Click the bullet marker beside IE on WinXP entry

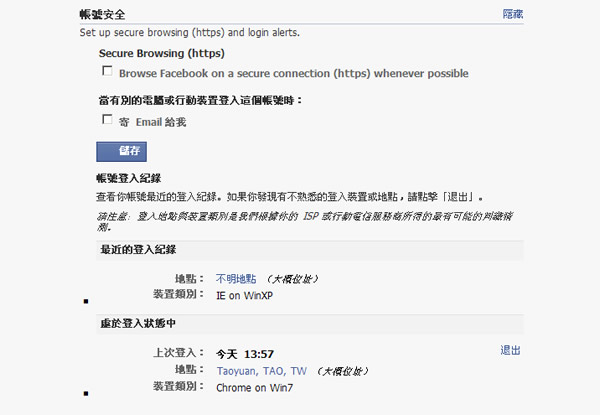[x=86, y=301]
